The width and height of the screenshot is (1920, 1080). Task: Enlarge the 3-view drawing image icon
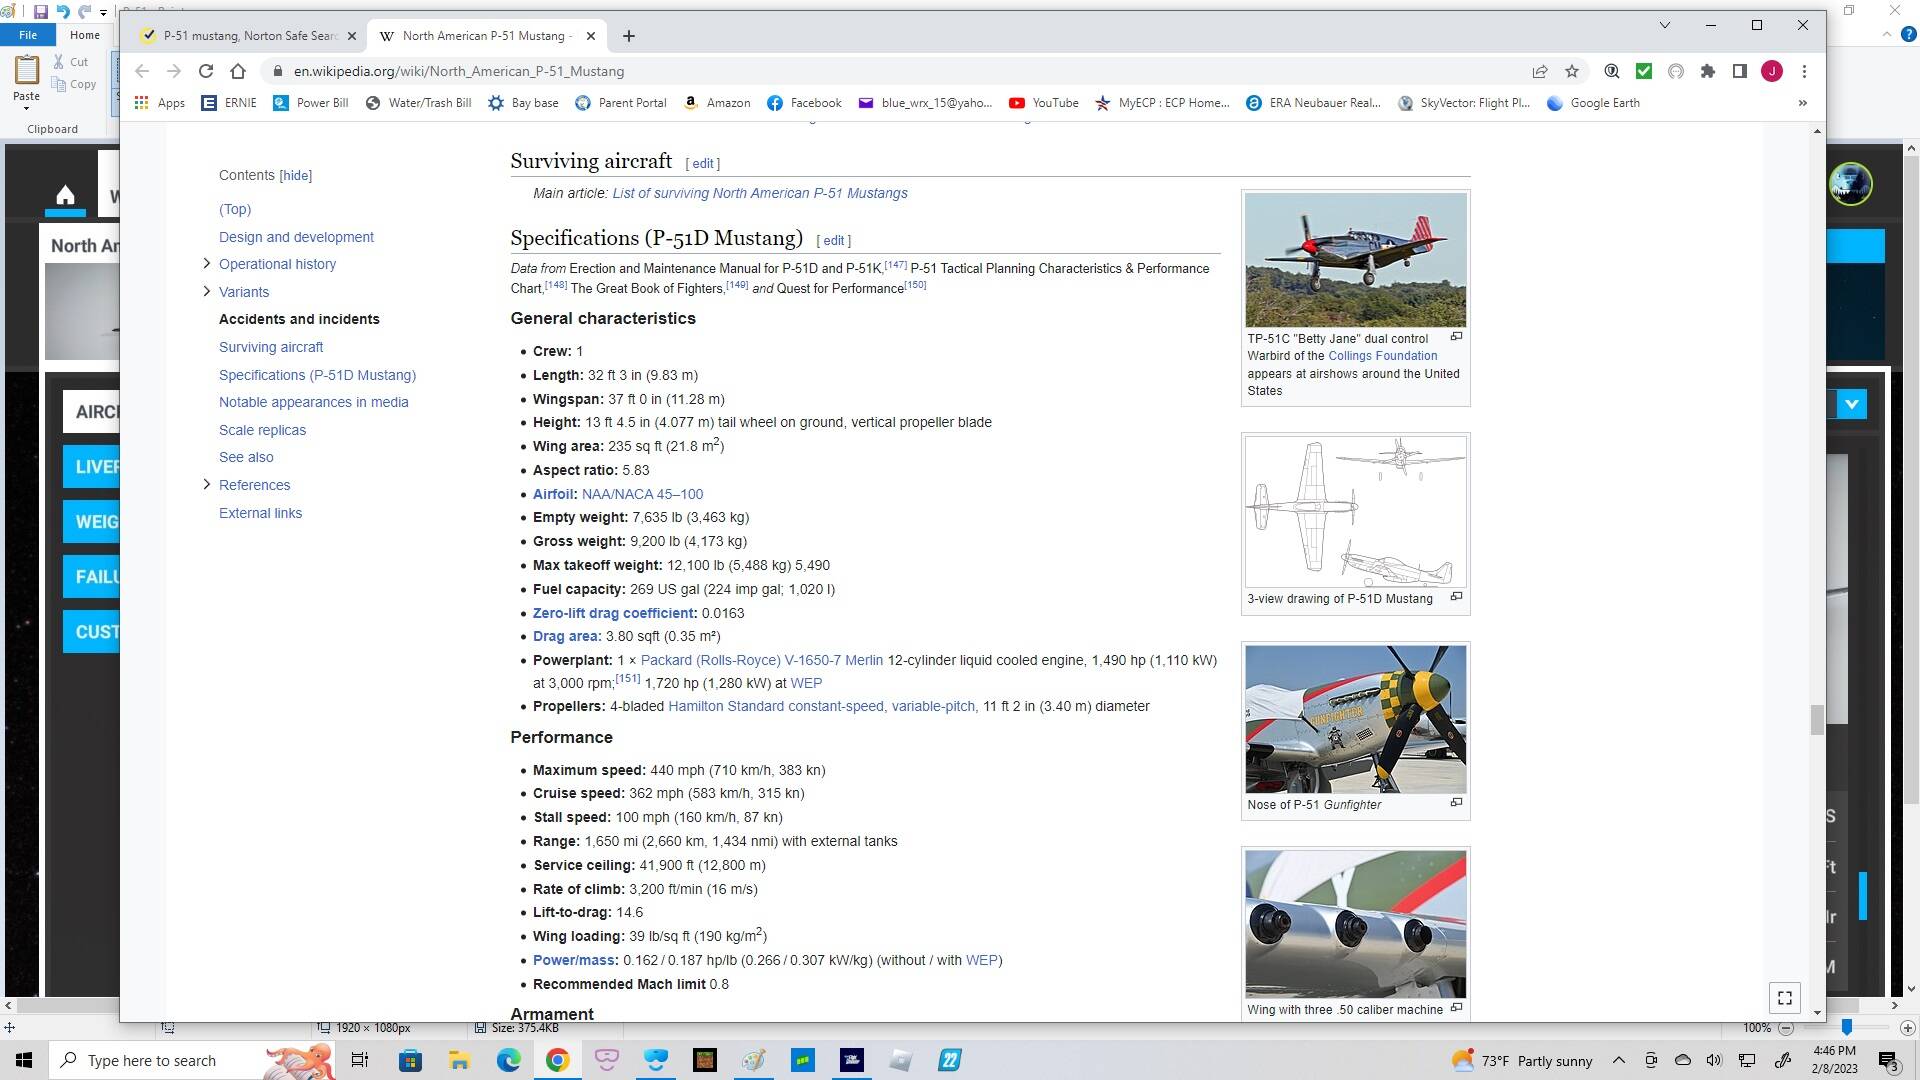click(x=1456, y=597)
